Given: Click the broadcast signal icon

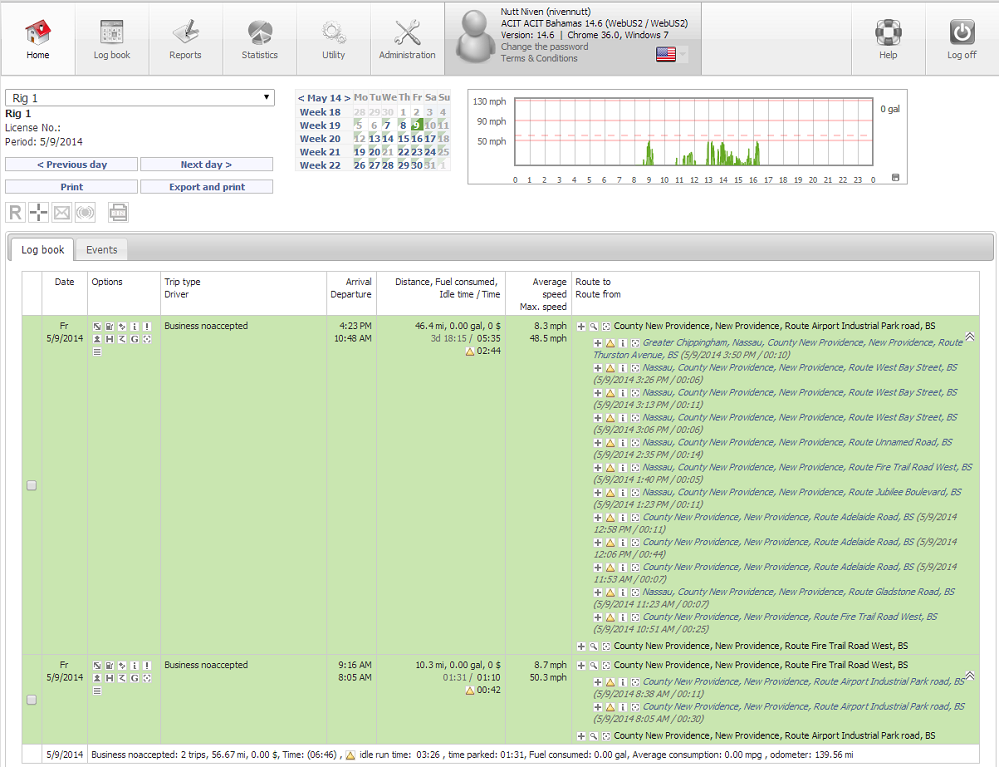Looking at the screenshot, I should coord(85,212).
